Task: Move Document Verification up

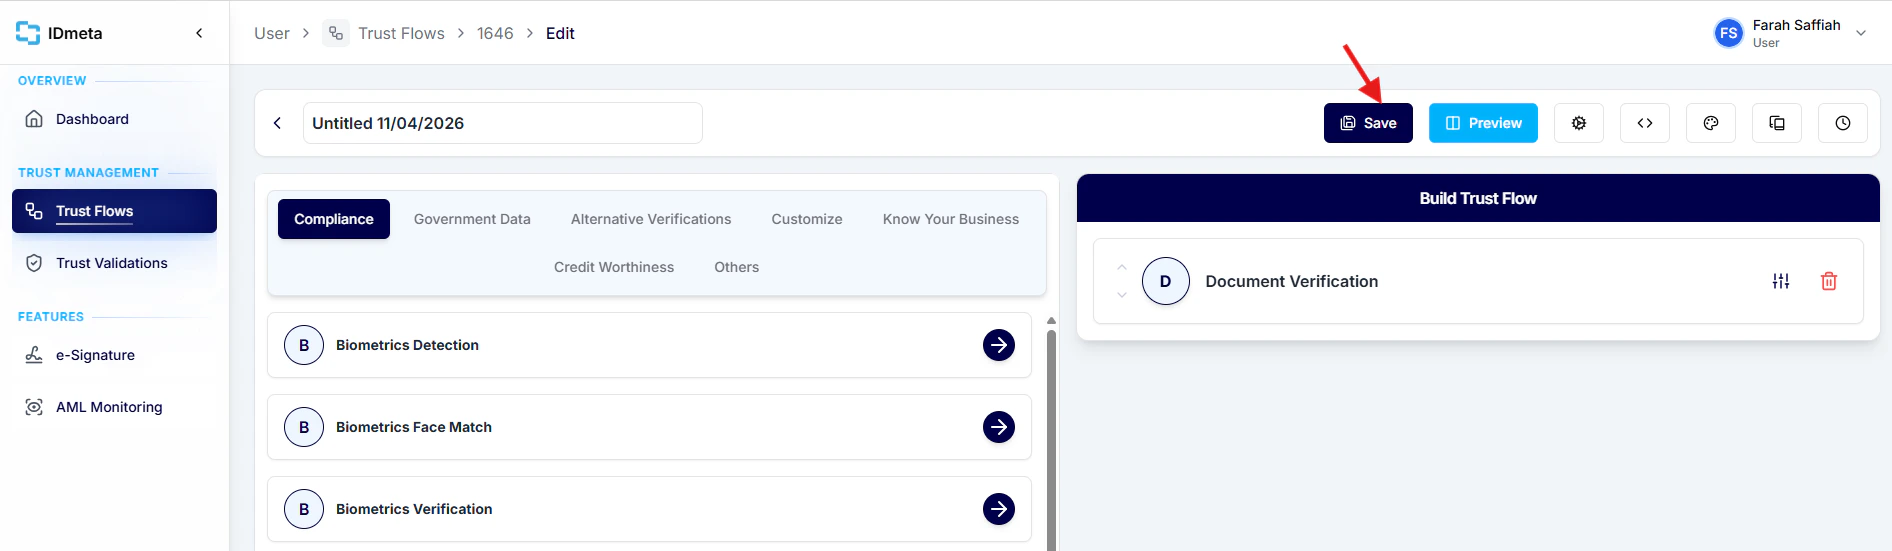Action: [1122, 268]
